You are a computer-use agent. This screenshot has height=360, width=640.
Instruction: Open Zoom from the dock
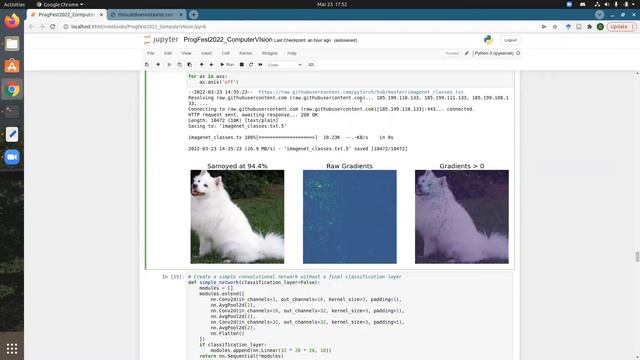click(x=12, y=157)
